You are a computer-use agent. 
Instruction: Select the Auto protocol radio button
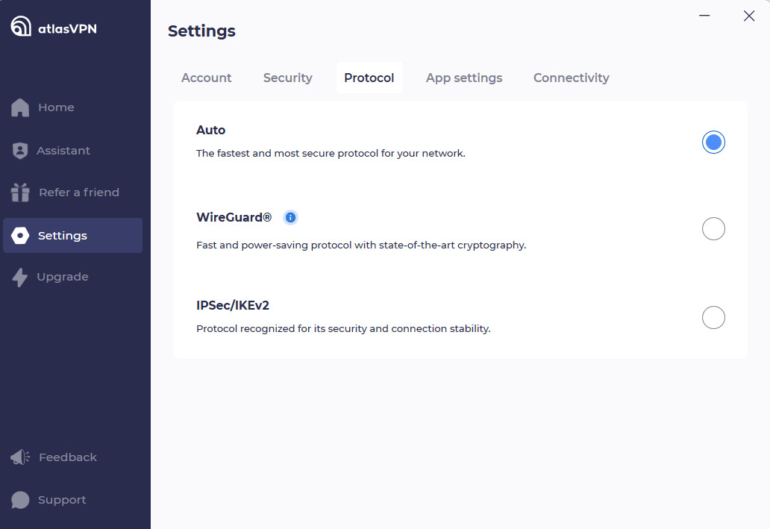(x=713, y=142)
